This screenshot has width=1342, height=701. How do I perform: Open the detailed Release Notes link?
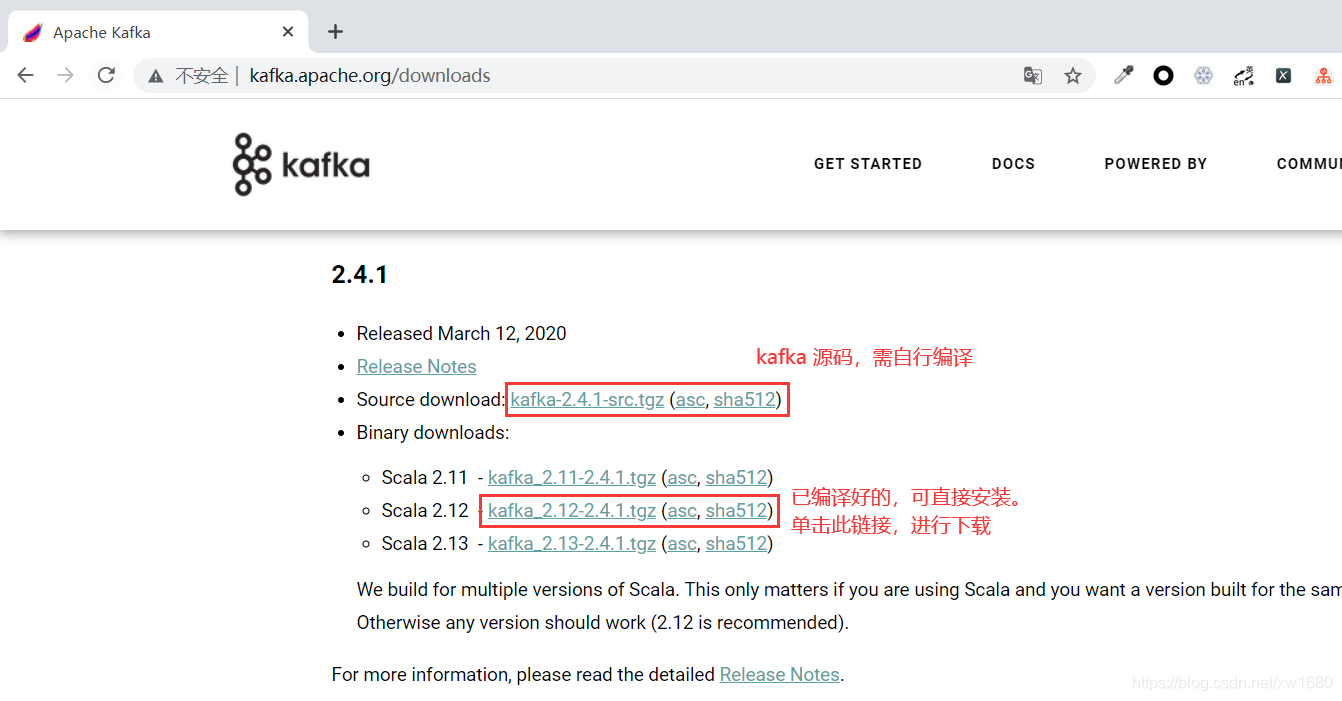[779, 674]
